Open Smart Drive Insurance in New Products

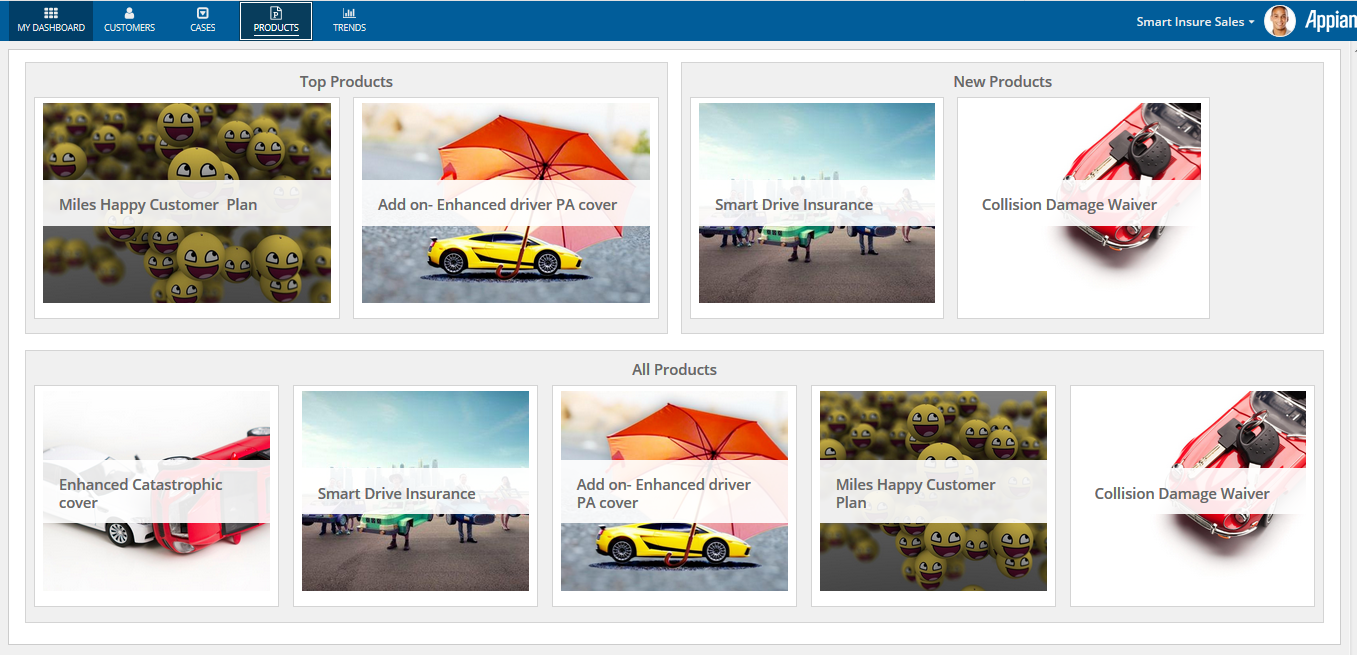817,208
